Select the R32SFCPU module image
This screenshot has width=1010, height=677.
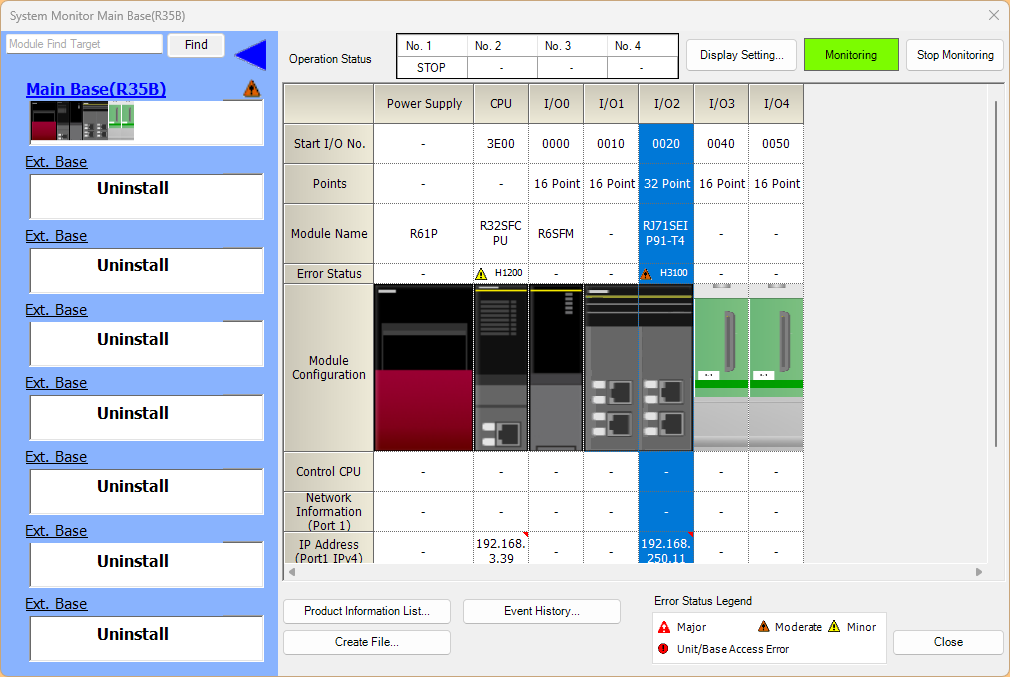[501, 368]
